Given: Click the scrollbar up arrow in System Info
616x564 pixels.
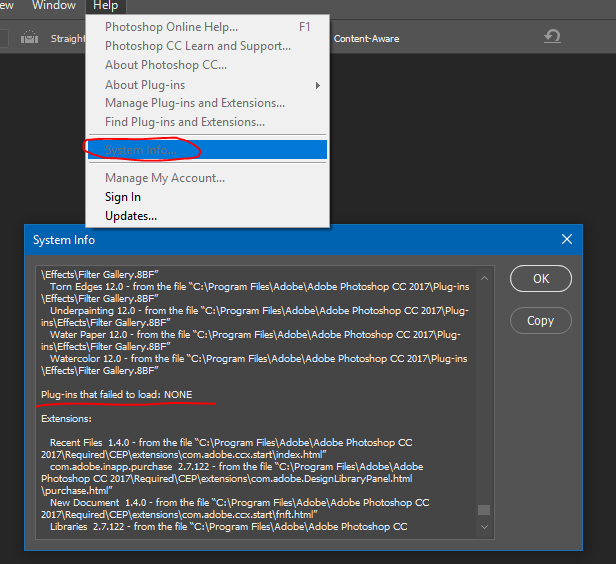Looking at the screenshot, I should (x=484, y=278).
